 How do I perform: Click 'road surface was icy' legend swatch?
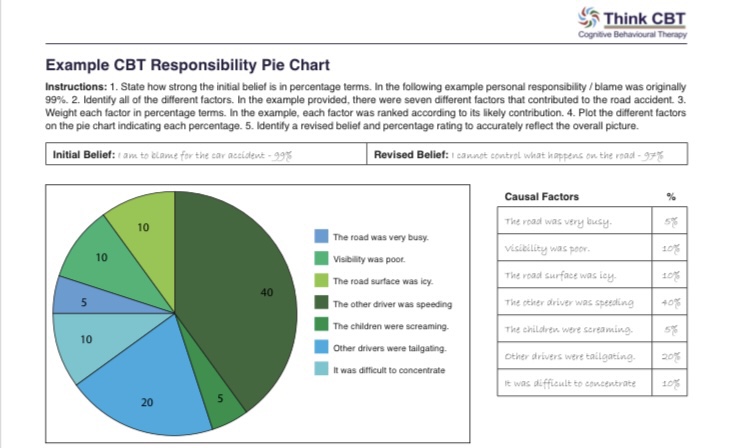pos(321,281)
